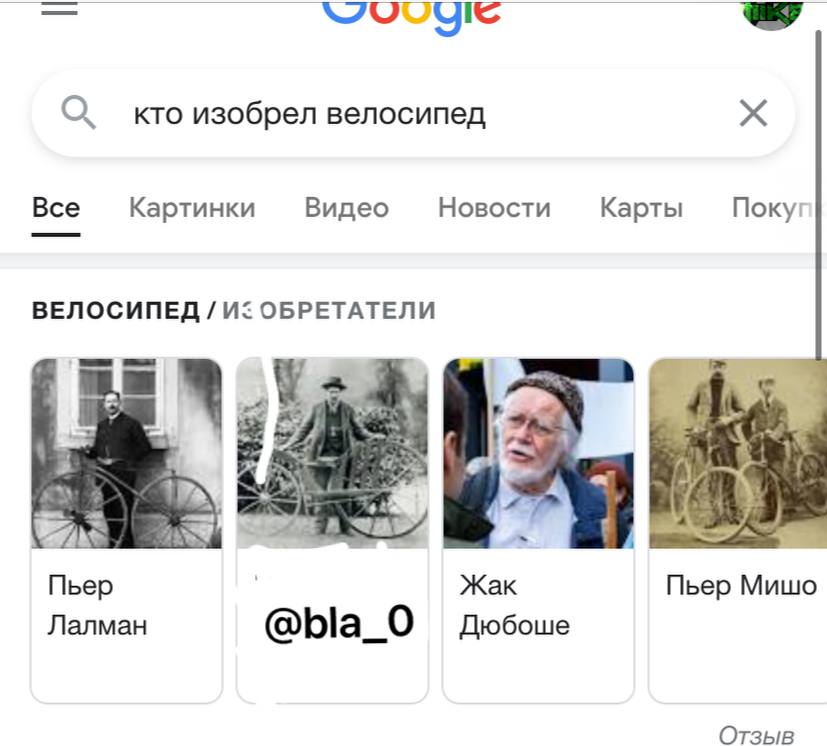Switch to the Картинки tab
Image resolution: width=827 pixels, height=746 pixels.
point(193,208)
